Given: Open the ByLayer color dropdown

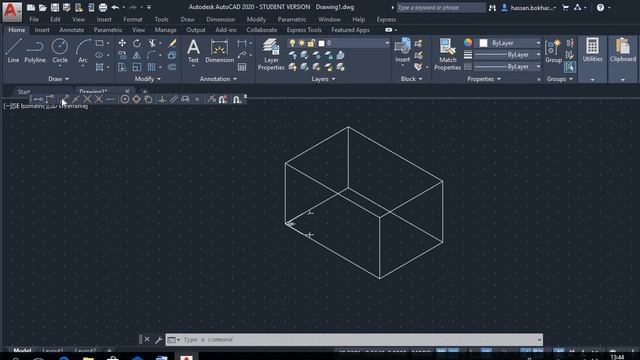Looking at the screenshot, I should (x=510, y=43).
